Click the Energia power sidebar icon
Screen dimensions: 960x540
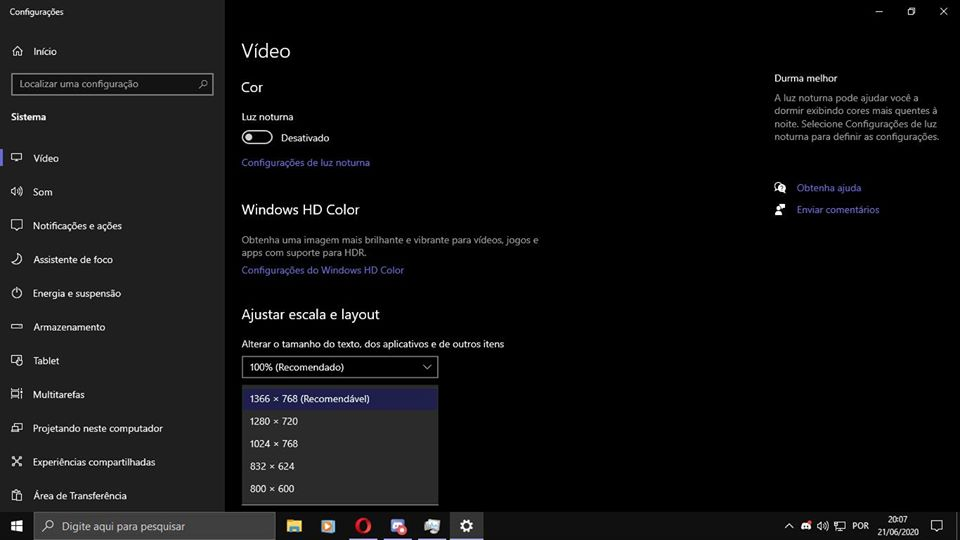17,293
